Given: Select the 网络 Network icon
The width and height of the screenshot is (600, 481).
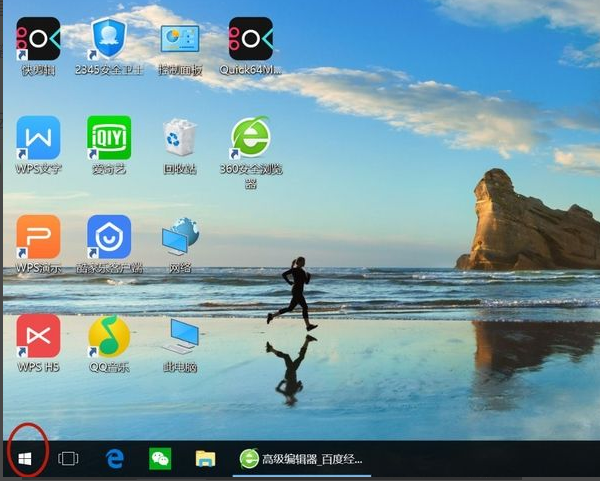Looking at the screenshot, I should pyautogui.click(x=180, y=237).
